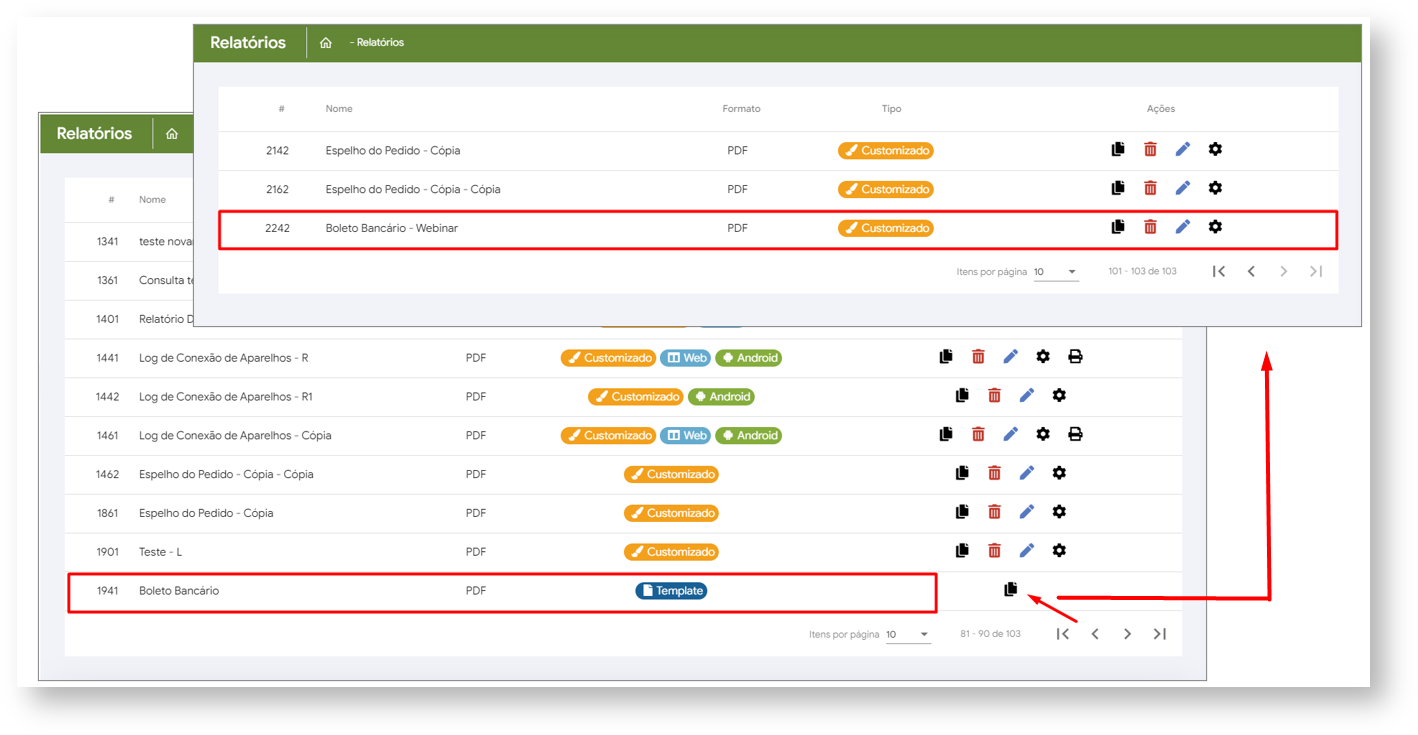Edit report 1861 pencil icon
1418x735 pixels.
1027,512
